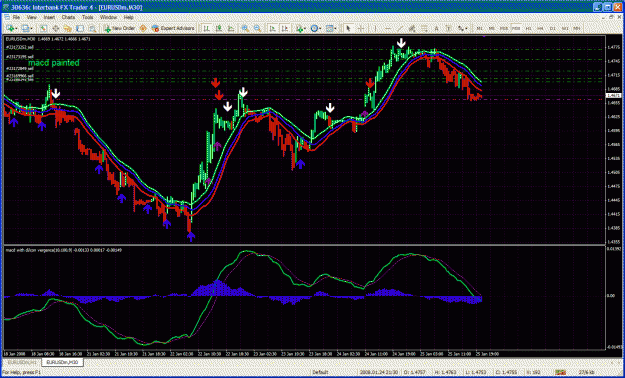Switch timeframe to M1
625x378 pixels.
point(480,28)
